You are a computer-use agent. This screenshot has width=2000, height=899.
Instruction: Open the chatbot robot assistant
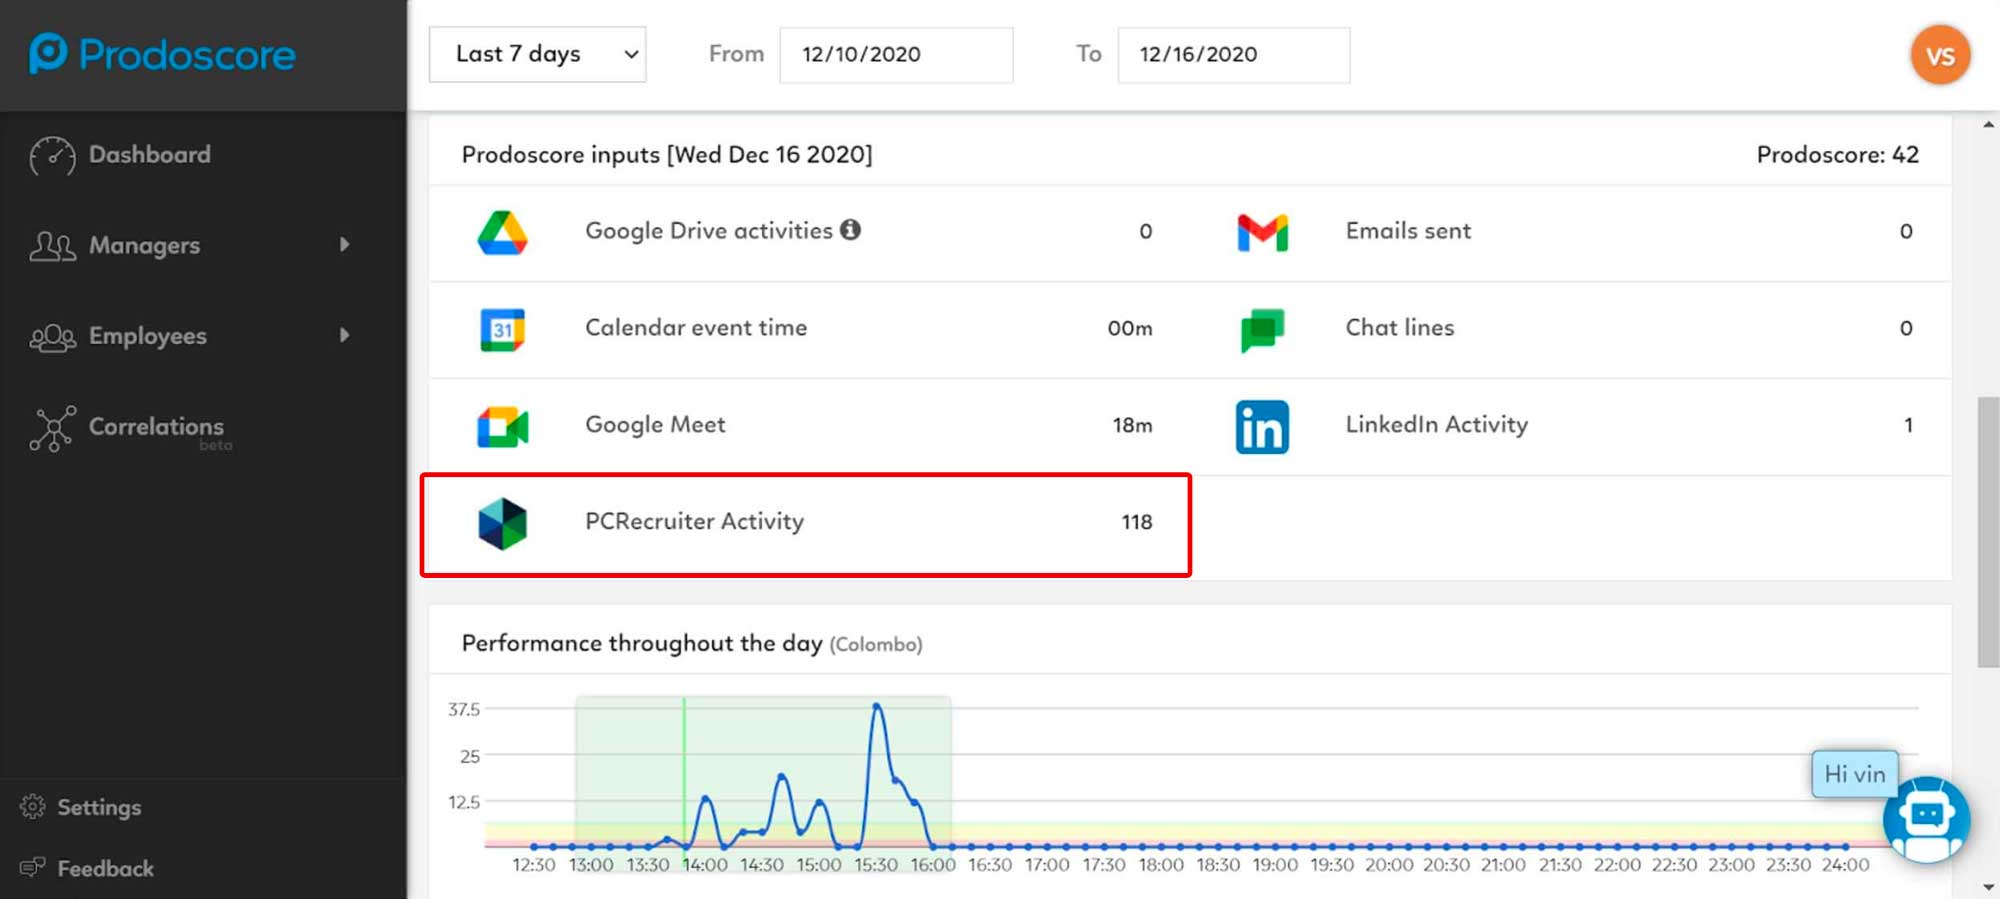pos(1925,818)
